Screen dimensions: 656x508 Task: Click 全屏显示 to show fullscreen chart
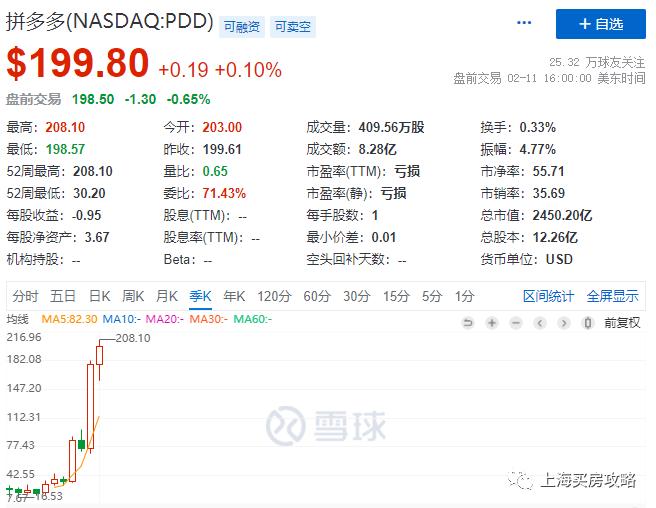point(612,296)
